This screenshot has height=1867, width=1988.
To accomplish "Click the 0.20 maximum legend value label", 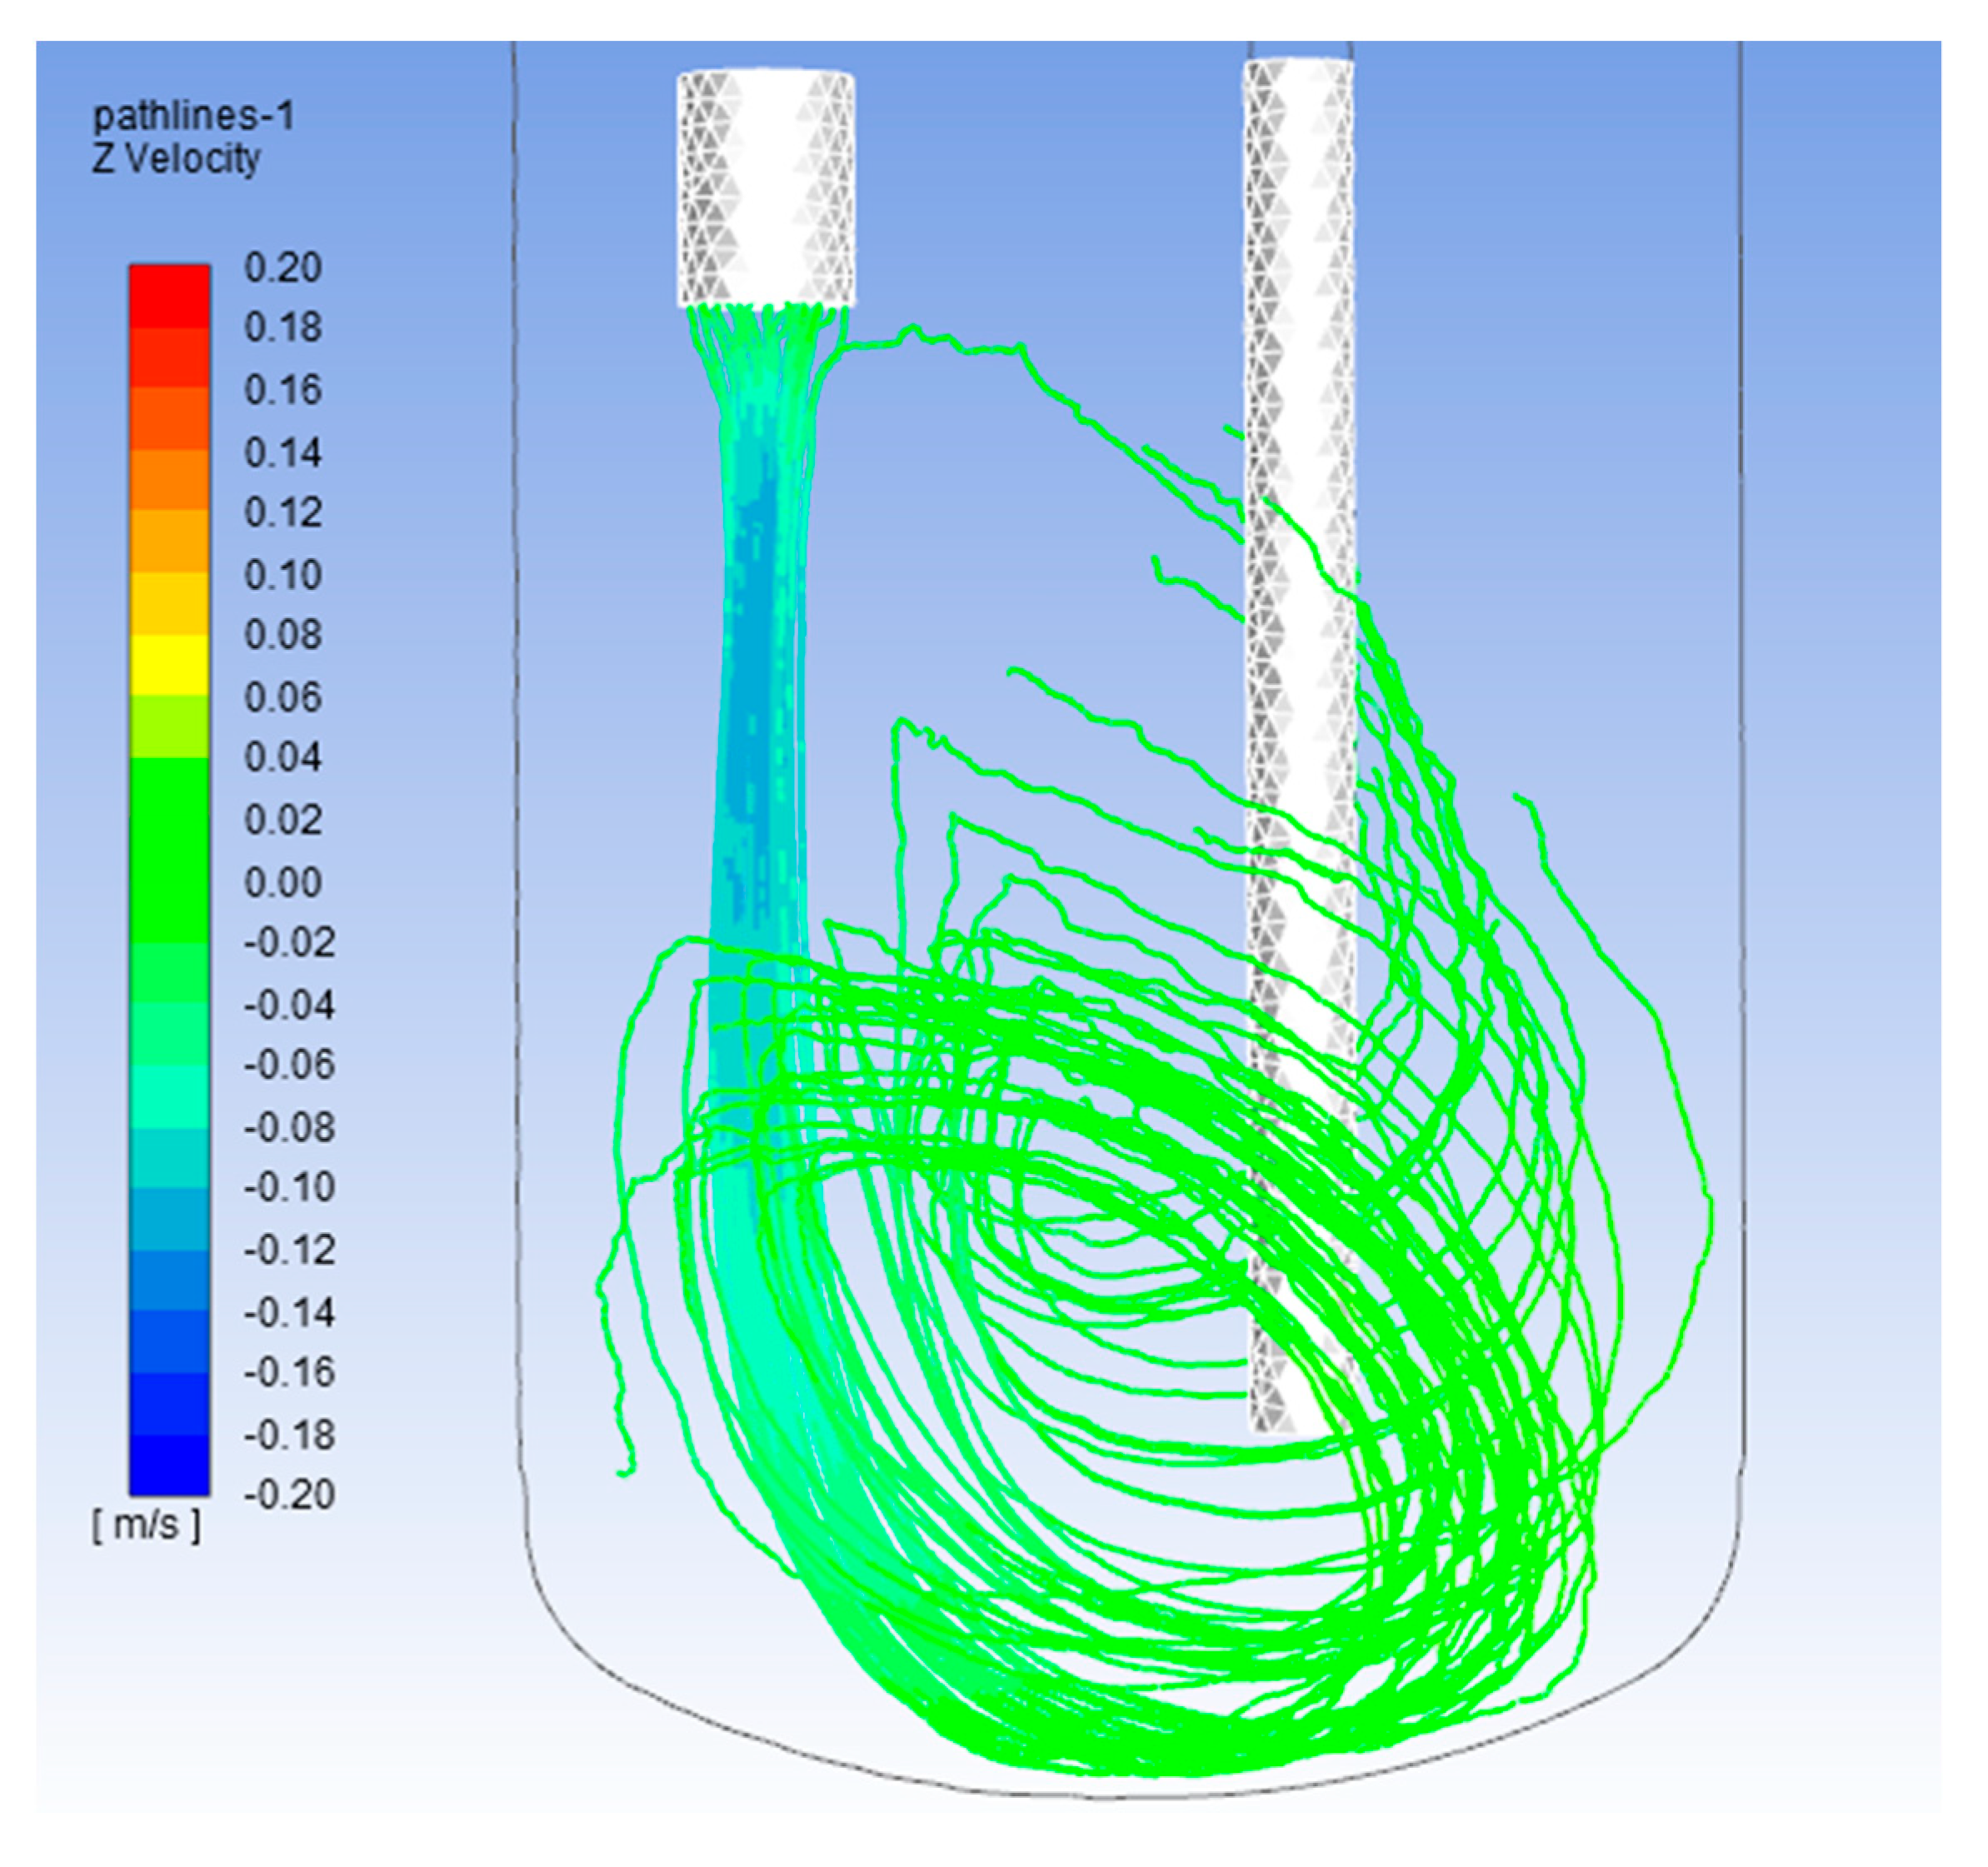I will tap(283, 268).
